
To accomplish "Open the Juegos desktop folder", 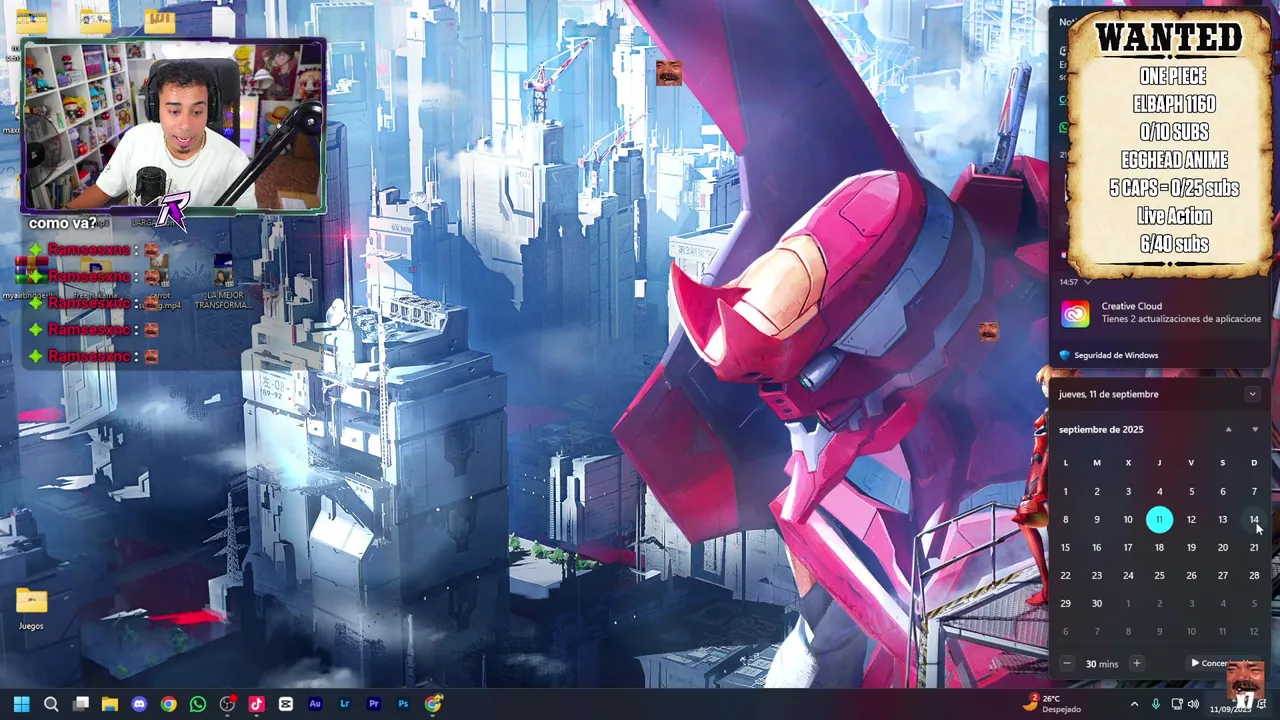I will click(x=31, y=608).
